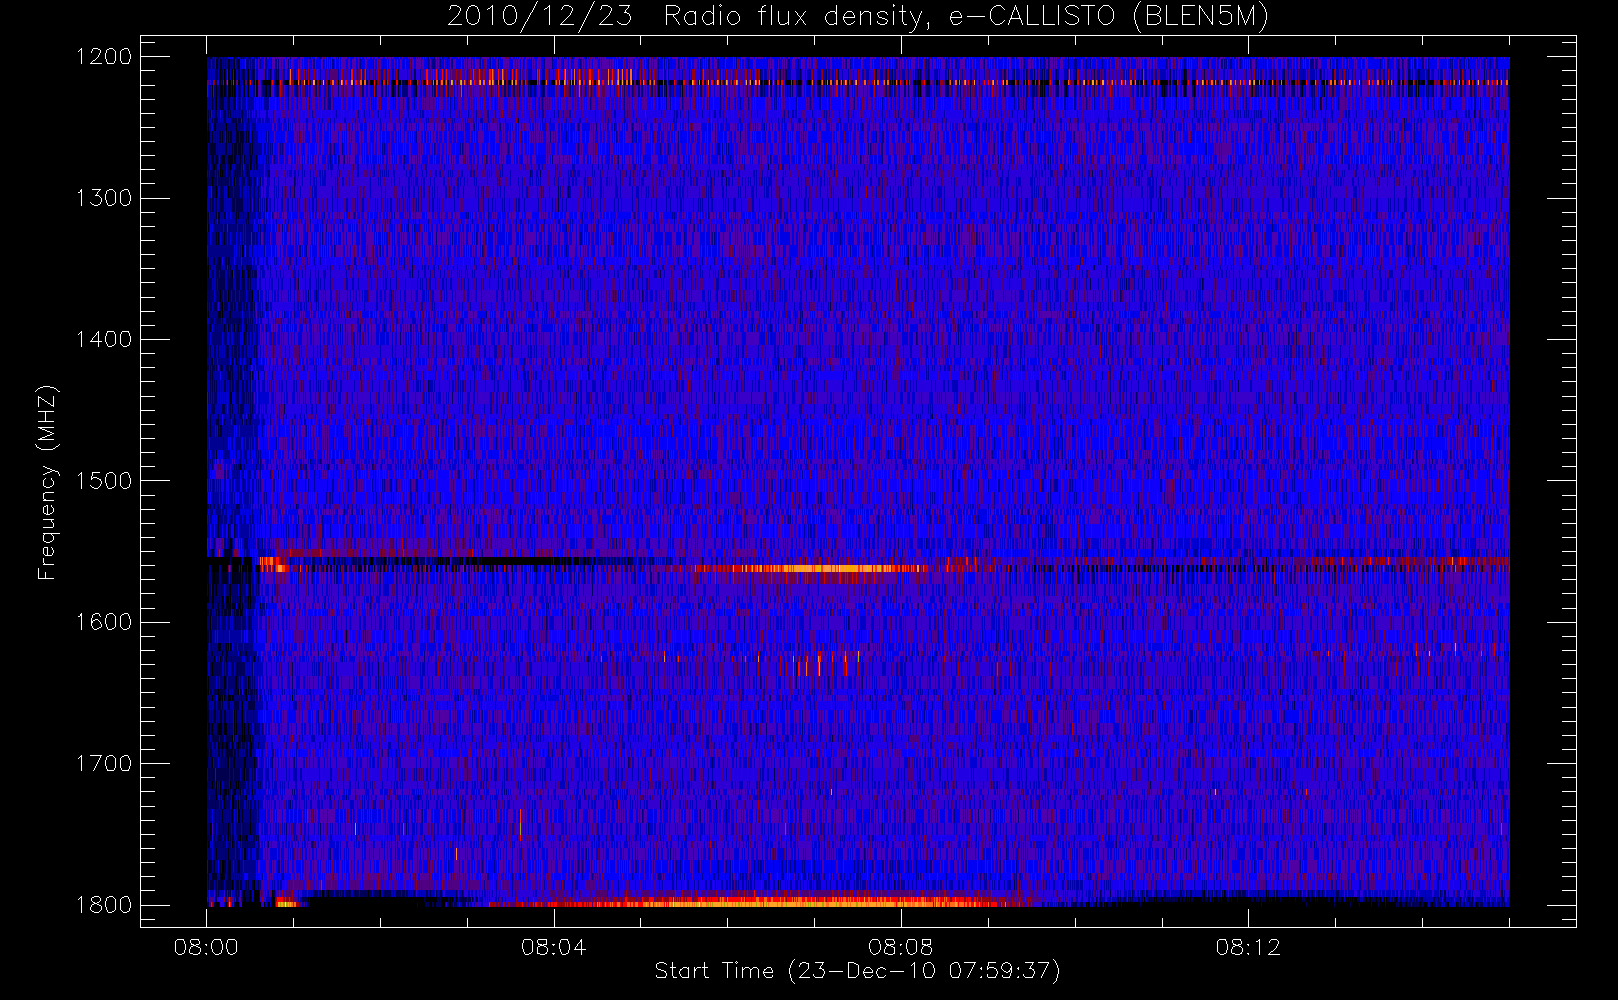
Task: Click the 08:04 time tick label
Action: (x=553, y=947)
